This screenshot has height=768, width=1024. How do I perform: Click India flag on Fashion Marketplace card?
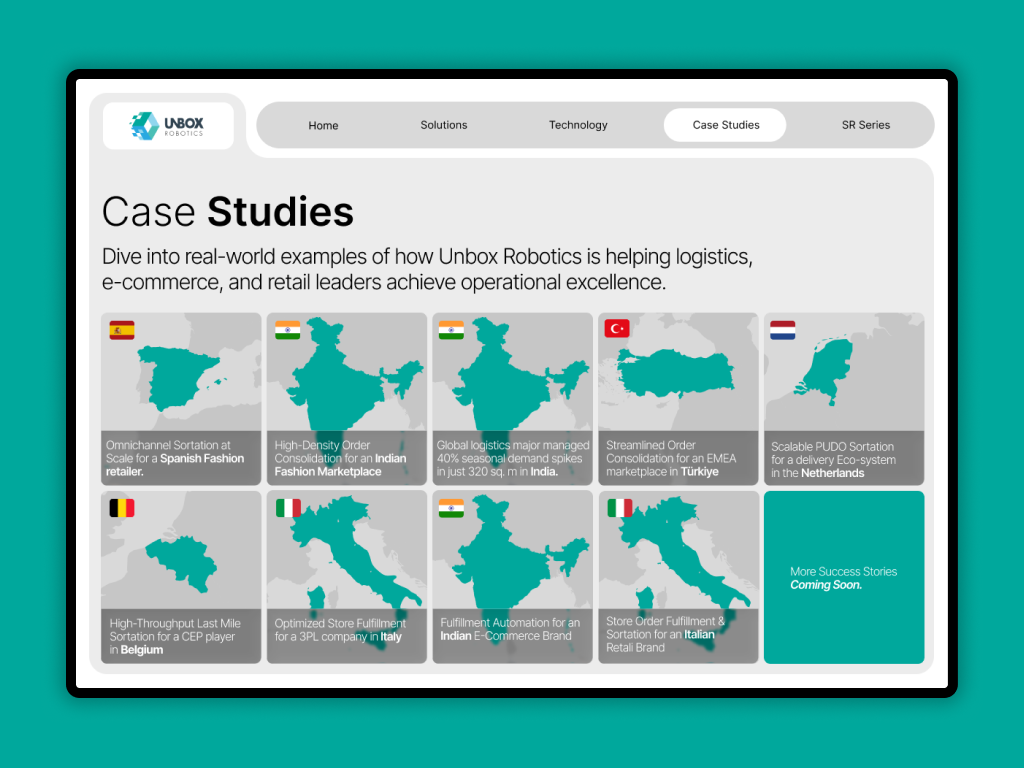coord(288,330)
